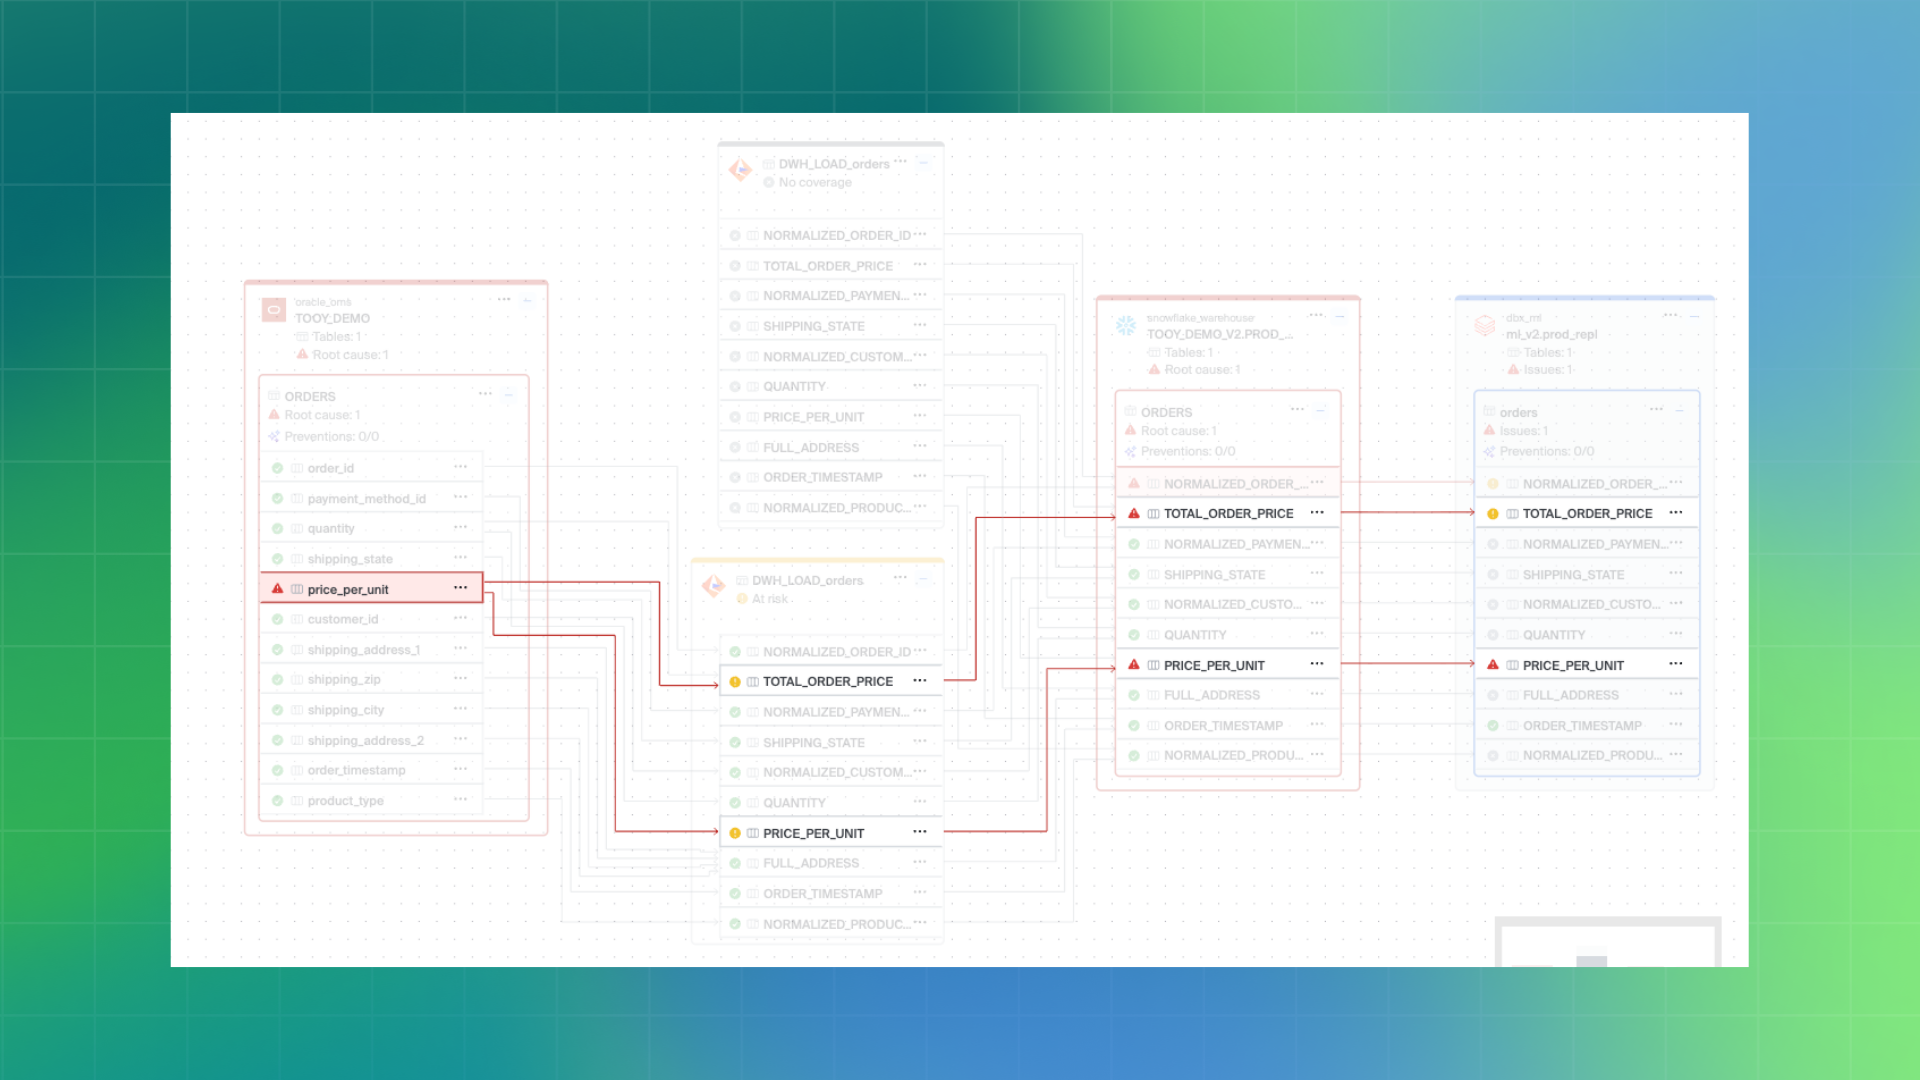This screenshot has height=1080, width=1920.
Task: Click the Snowflake logo on snowflake_warehouse node
Action: [1126, 326]
